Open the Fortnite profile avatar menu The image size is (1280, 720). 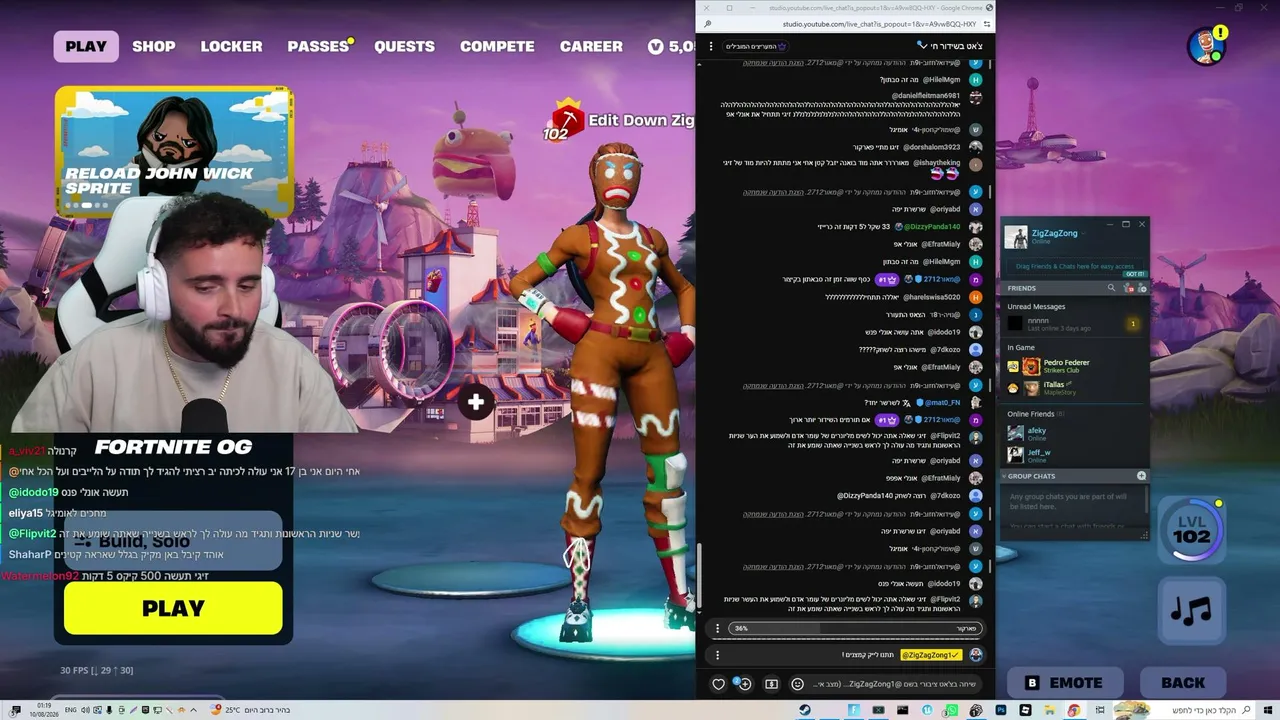coord(1207,46)
